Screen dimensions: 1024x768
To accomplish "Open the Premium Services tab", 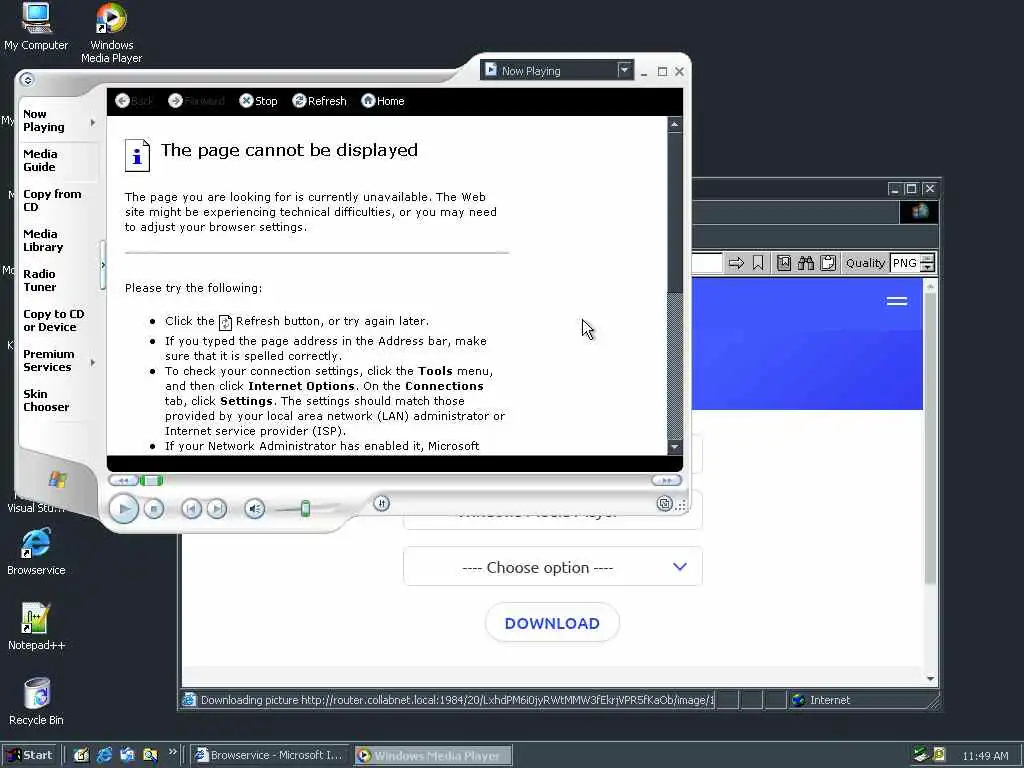I will click(48, 360).
